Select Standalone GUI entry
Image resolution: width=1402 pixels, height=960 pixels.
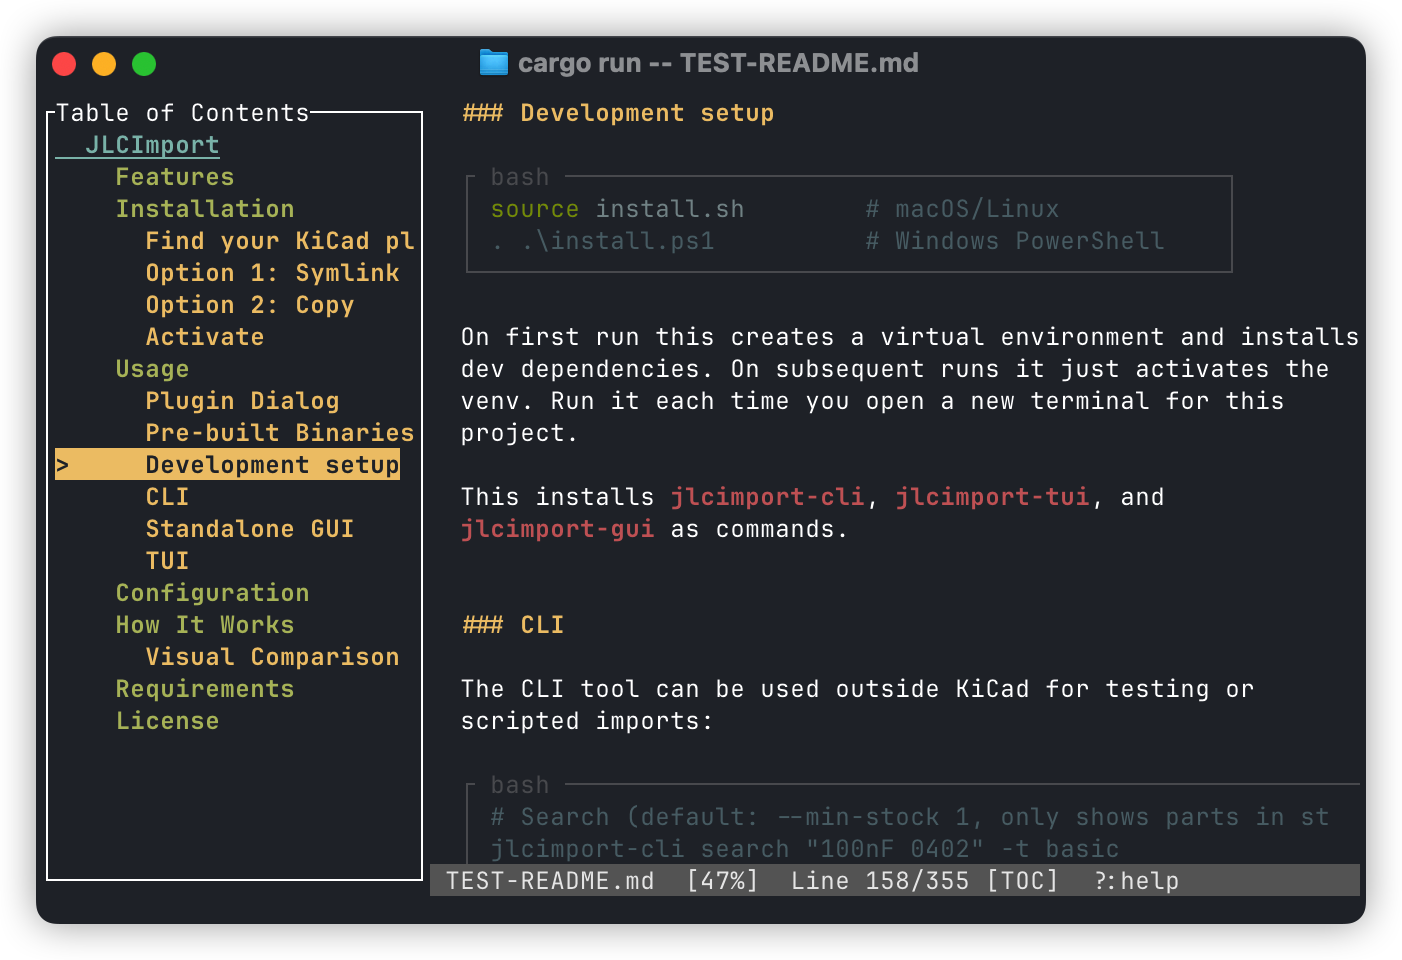pos(250,529)
